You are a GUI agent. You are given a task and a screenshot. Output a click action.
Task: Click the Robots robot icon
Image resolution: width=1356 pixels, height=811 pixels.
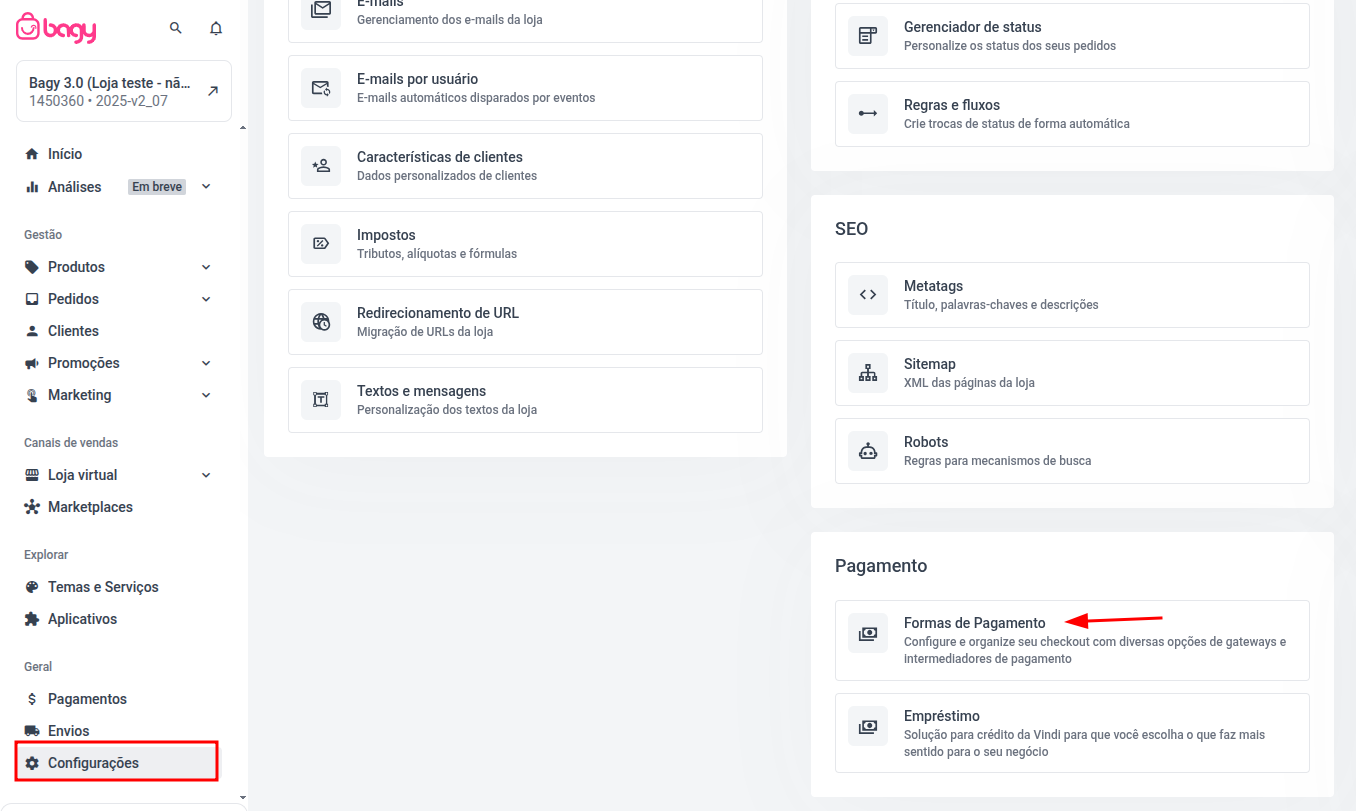[867, 451]
